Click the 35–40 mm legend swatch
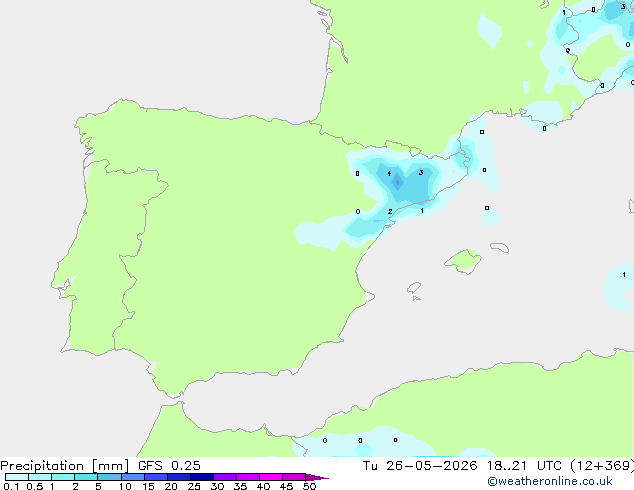The image size is (634, 490). click(248, 477)
